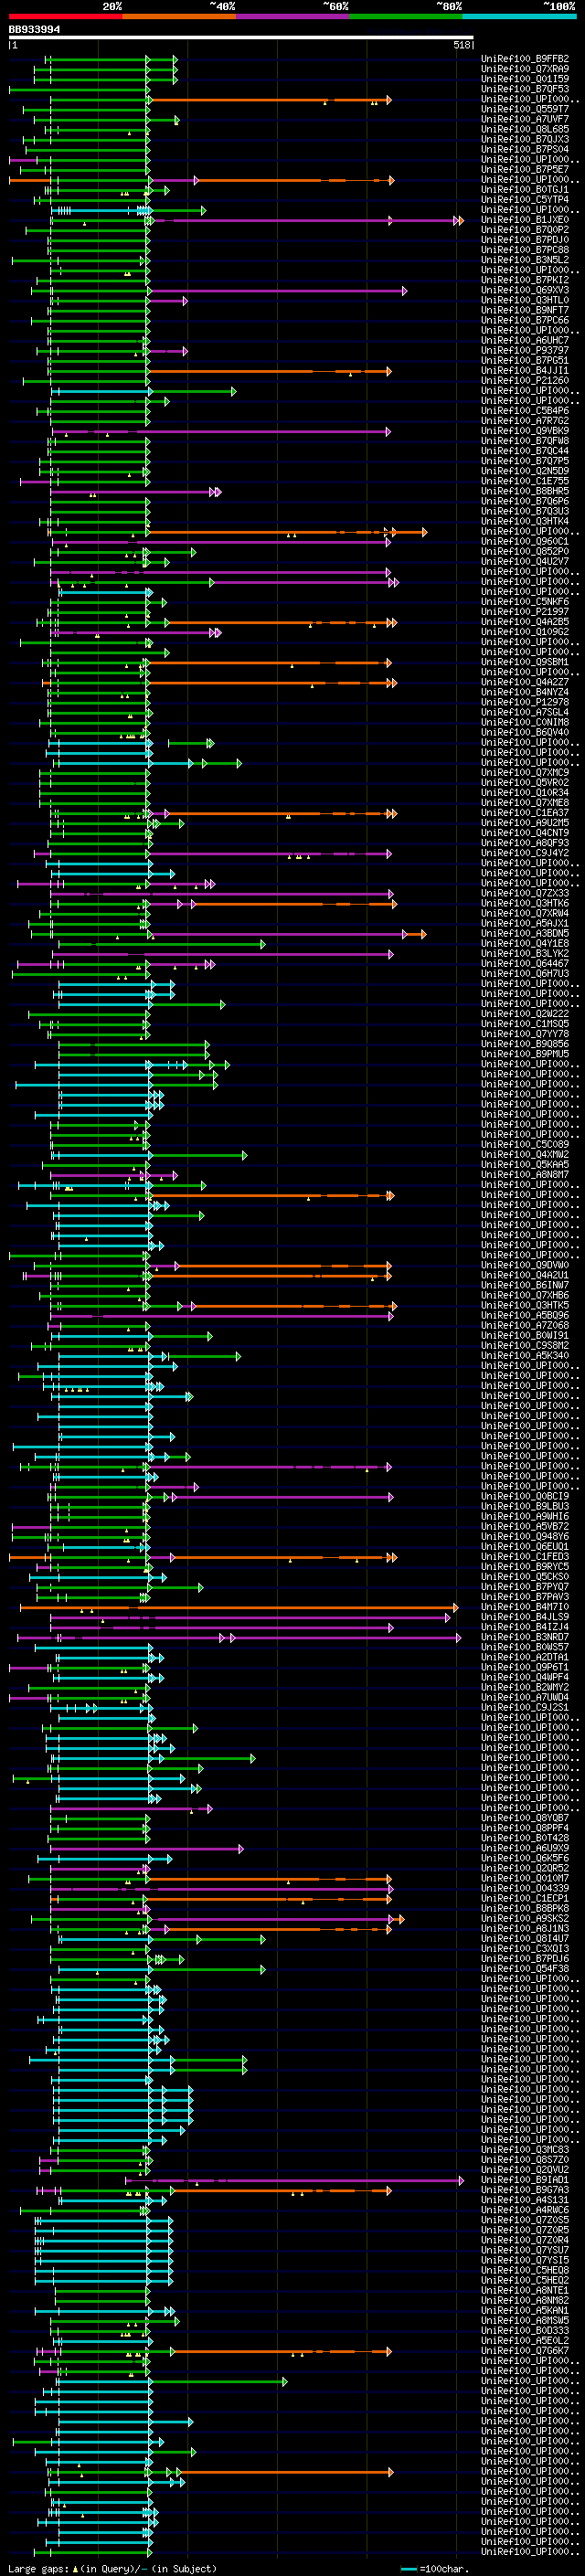Select the UniRef100_Q3HTK6 label
Viewport: 585px width, 2576px height.
coord(525,903)
